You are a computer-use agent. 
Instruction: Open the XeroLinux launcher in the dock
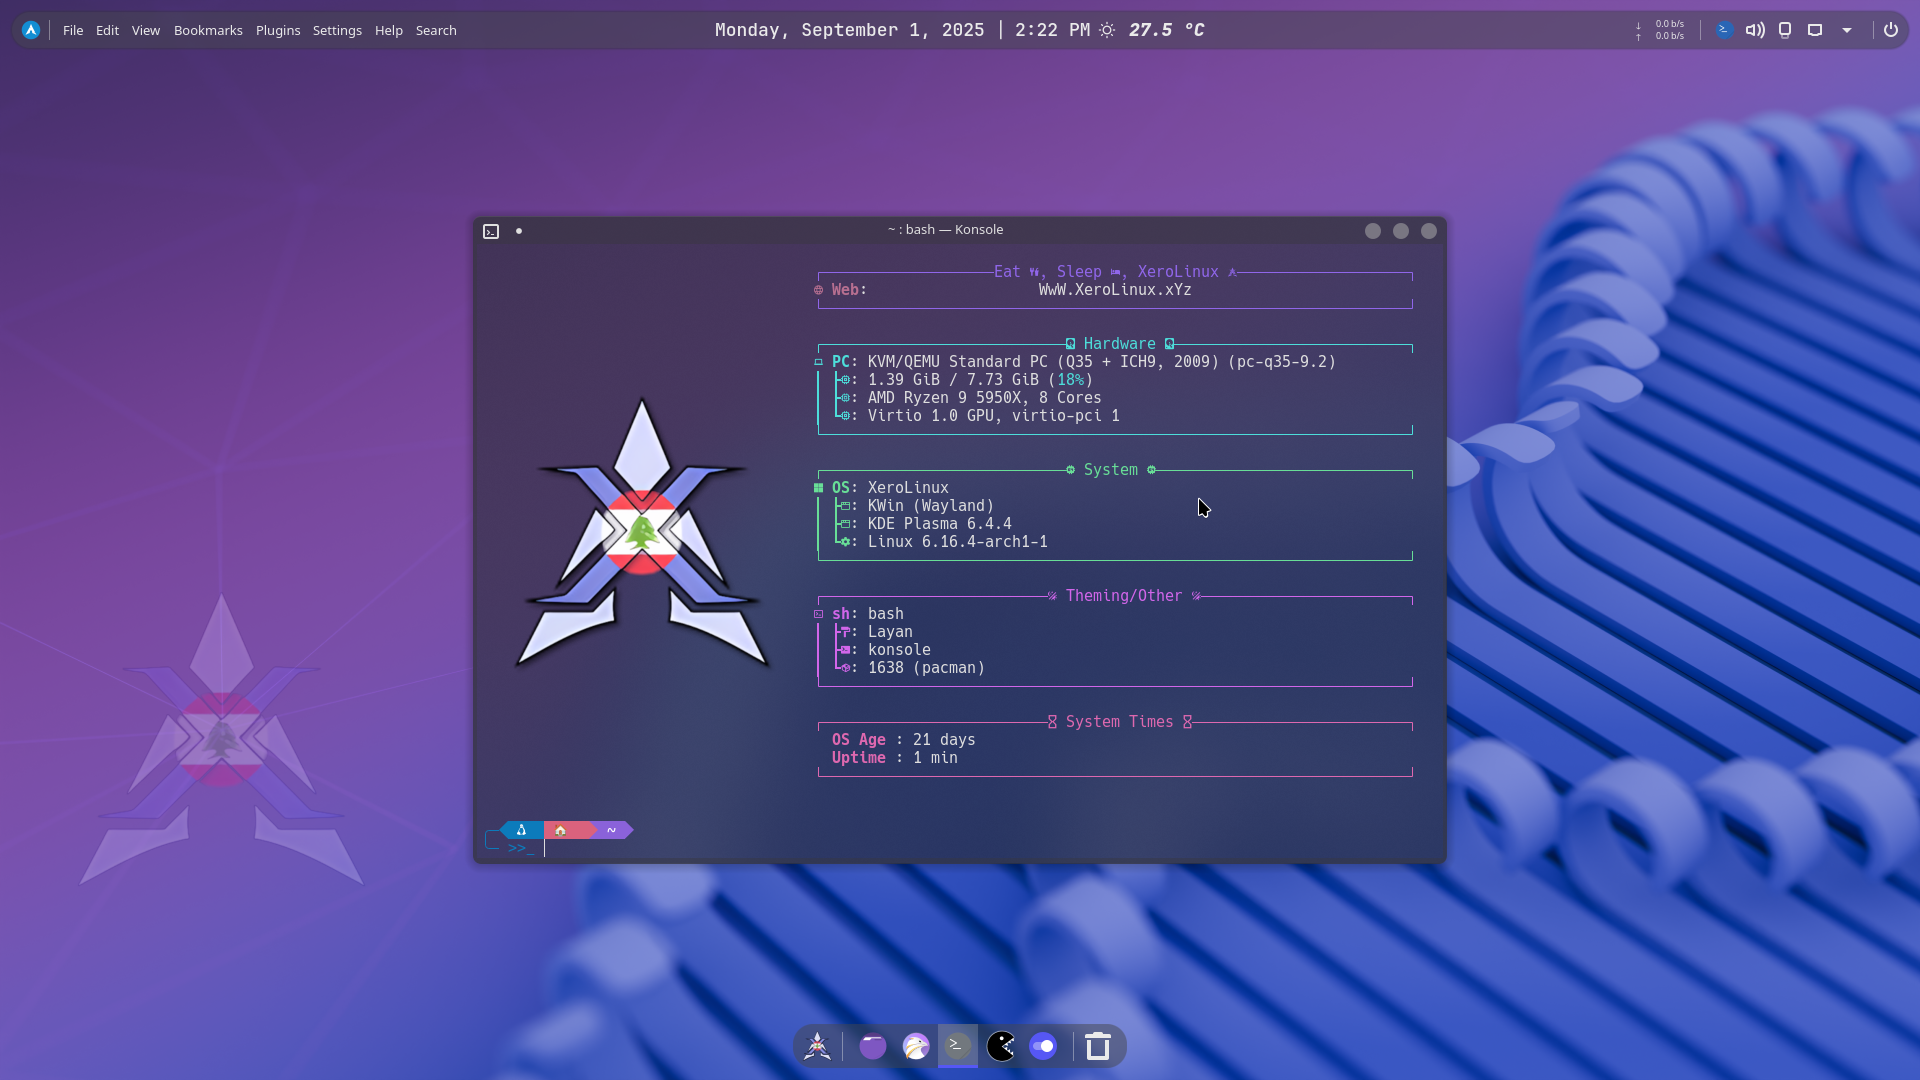tap(817, 1046)
